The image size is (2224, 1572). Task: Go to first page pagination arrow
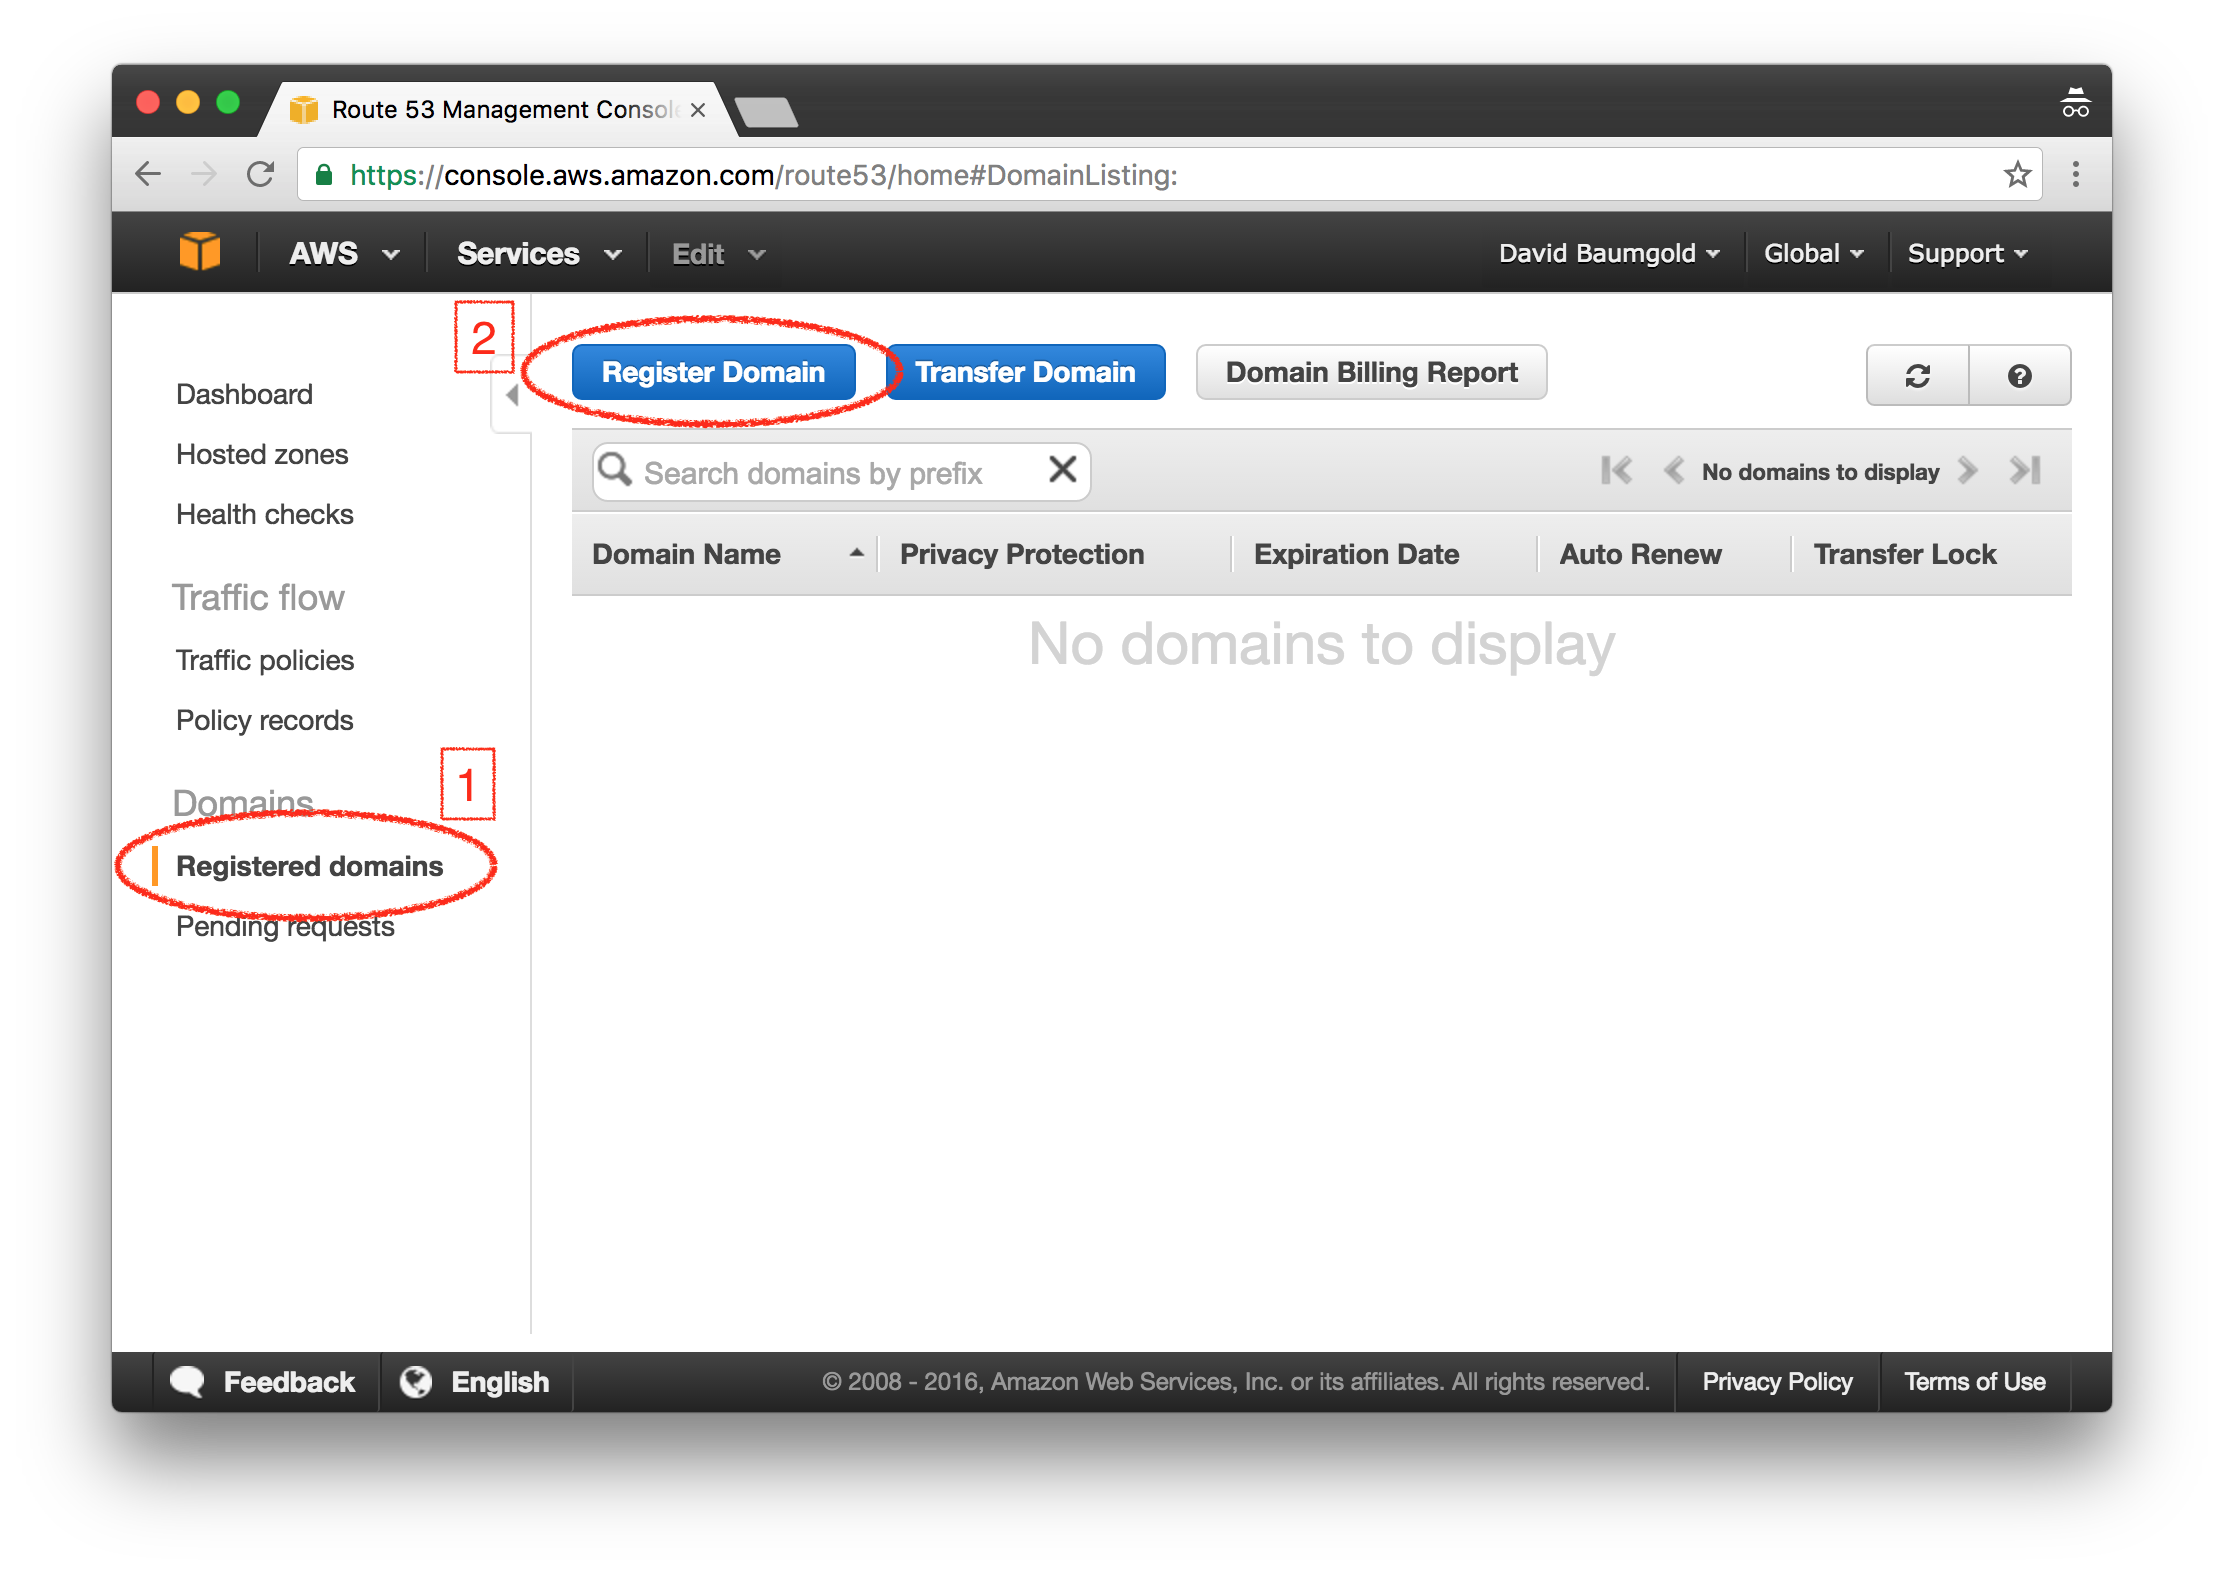[x=1616, y=471]
